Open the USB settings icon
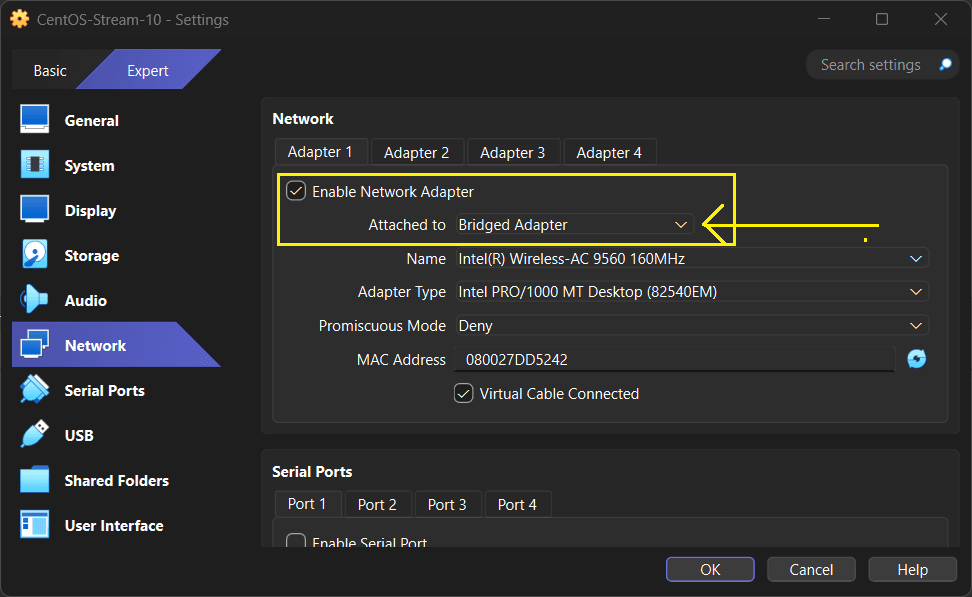 click(35, 435)
